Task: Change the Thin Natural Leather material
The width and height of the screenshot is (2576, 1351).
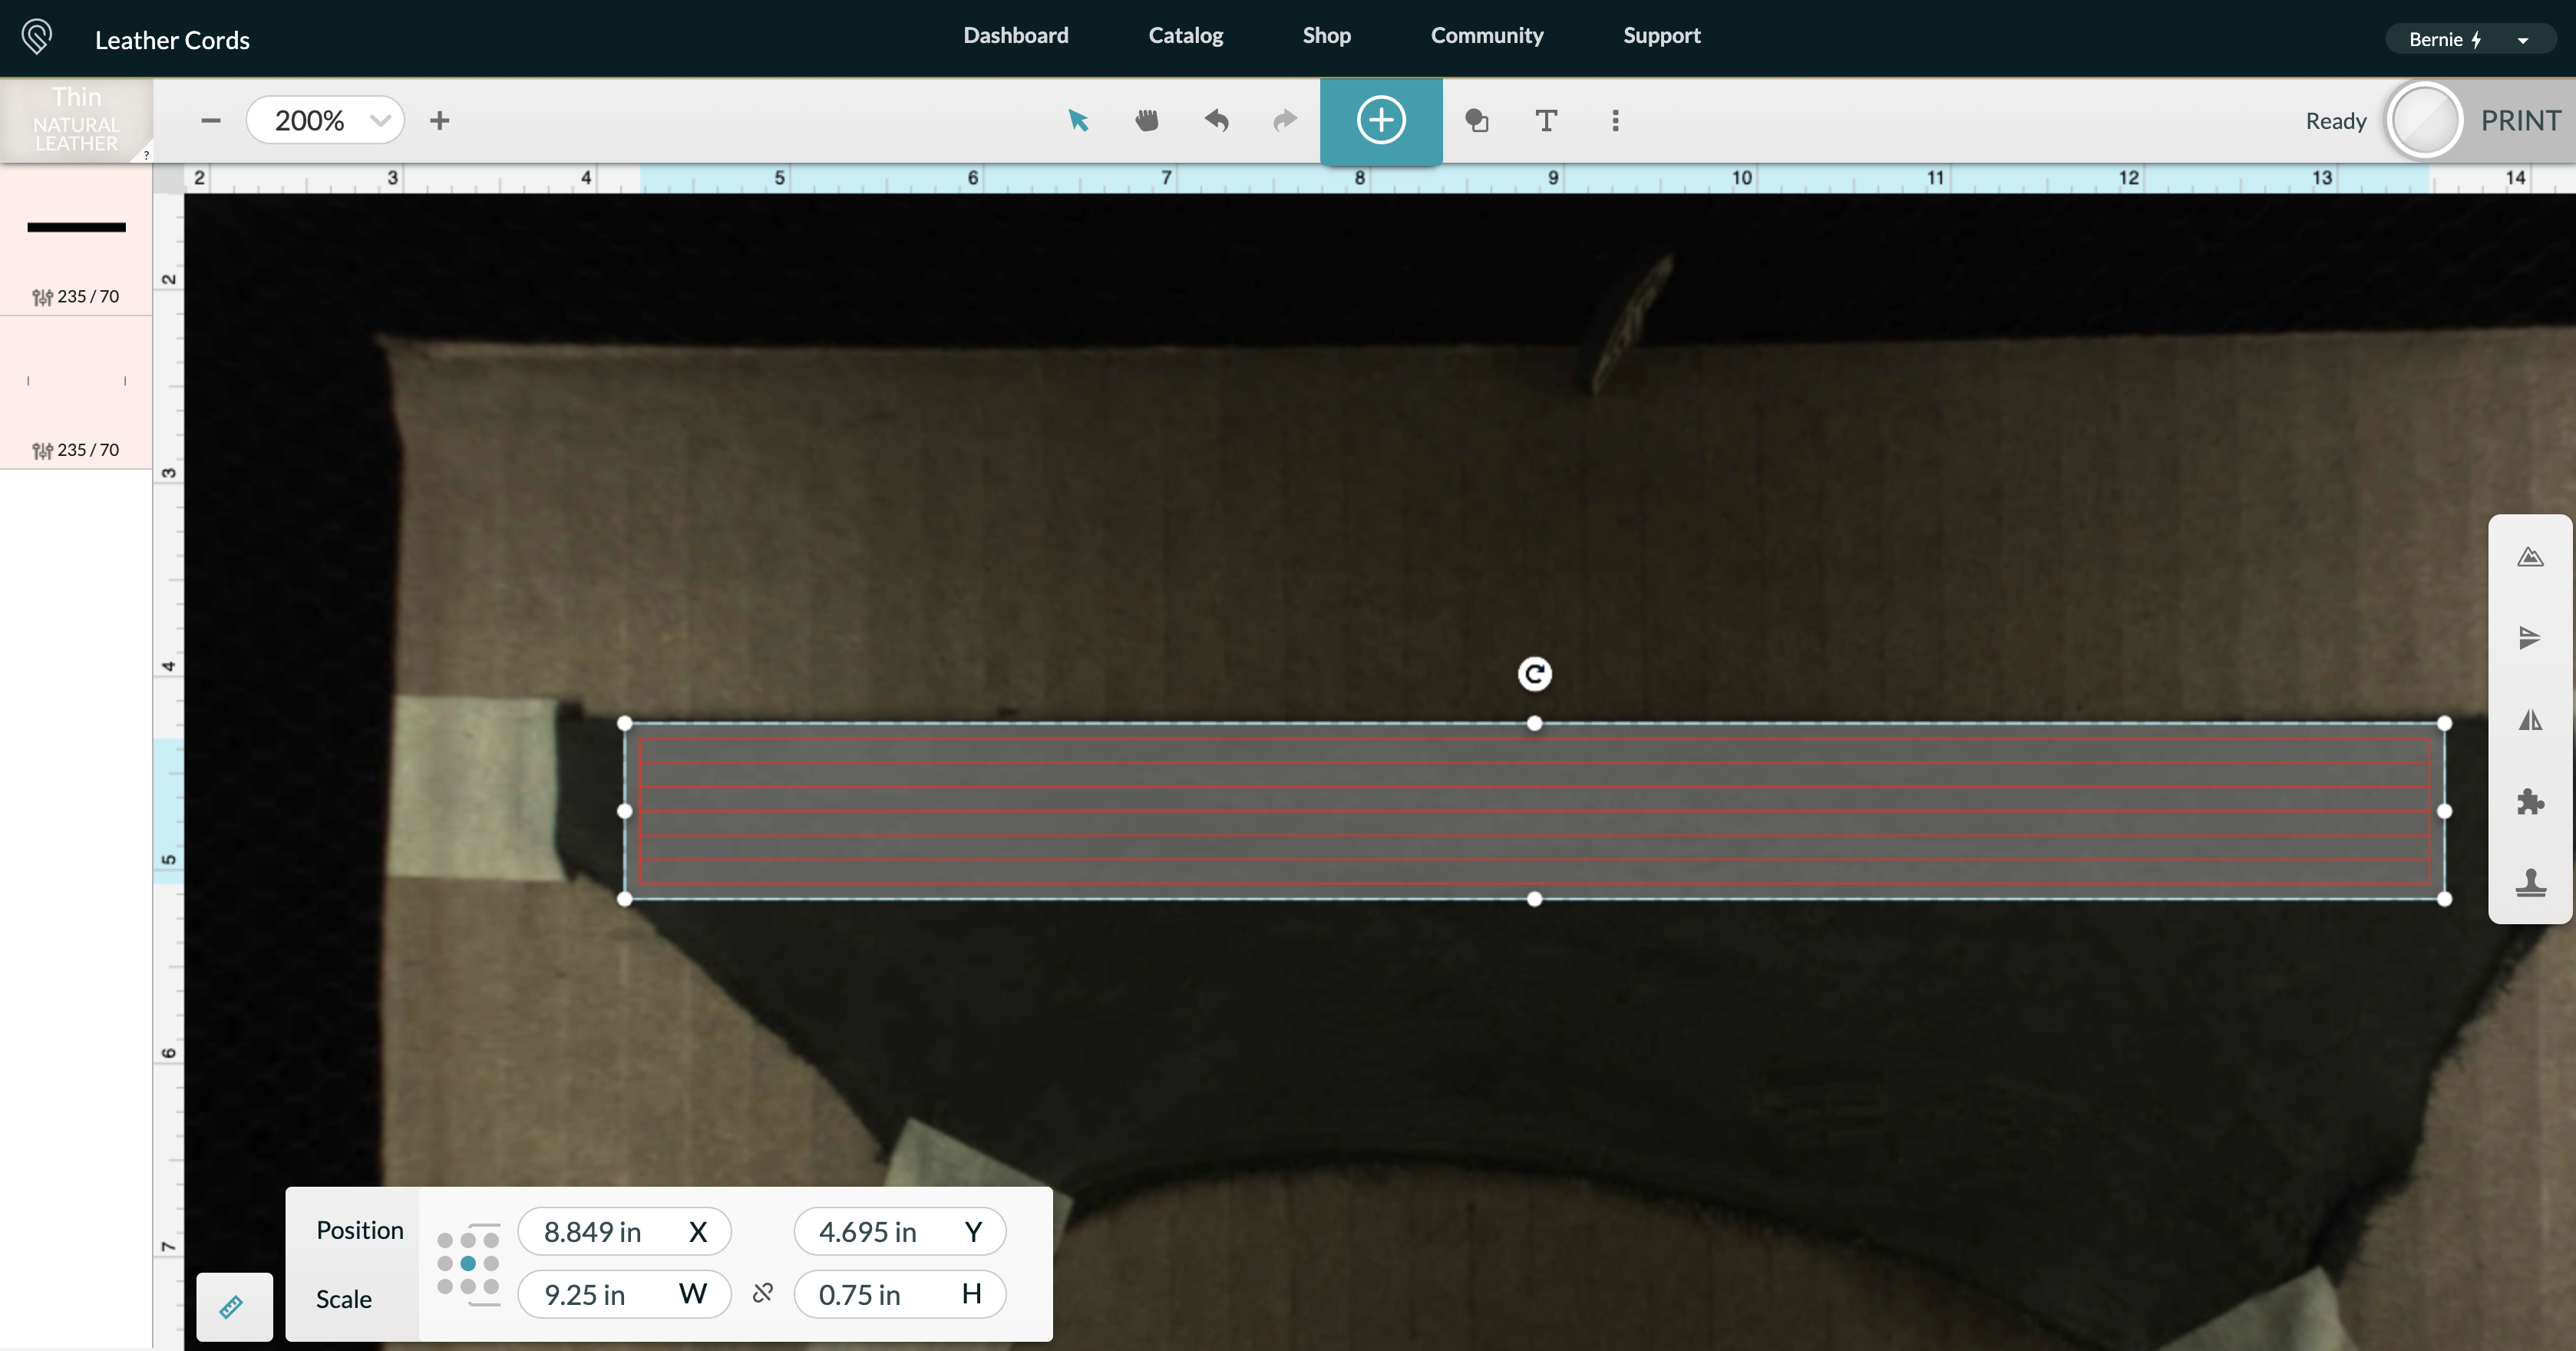Action: tap(76, 120)
